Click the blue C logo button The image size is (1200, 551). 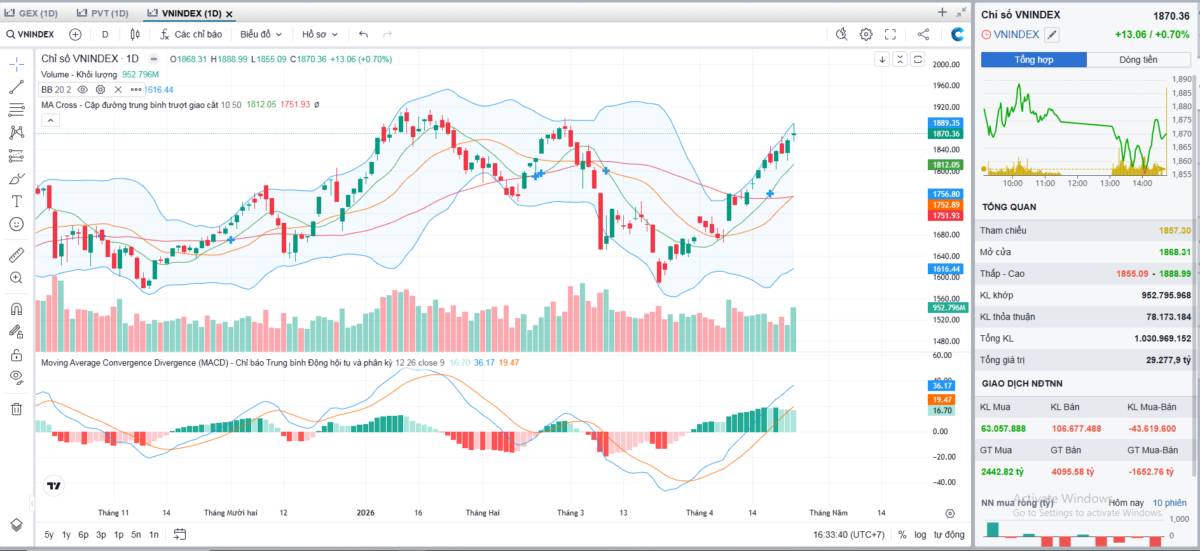pyautogui.click(x=957, y=34)
